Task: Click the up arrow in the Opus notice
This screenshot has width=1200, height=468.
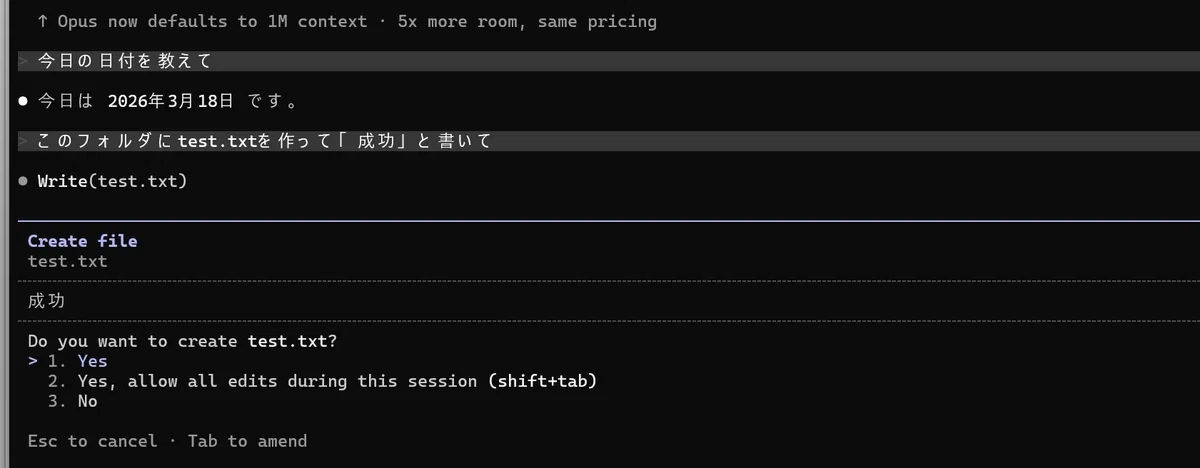Action: pyautogui.click(x=43, y=21)
